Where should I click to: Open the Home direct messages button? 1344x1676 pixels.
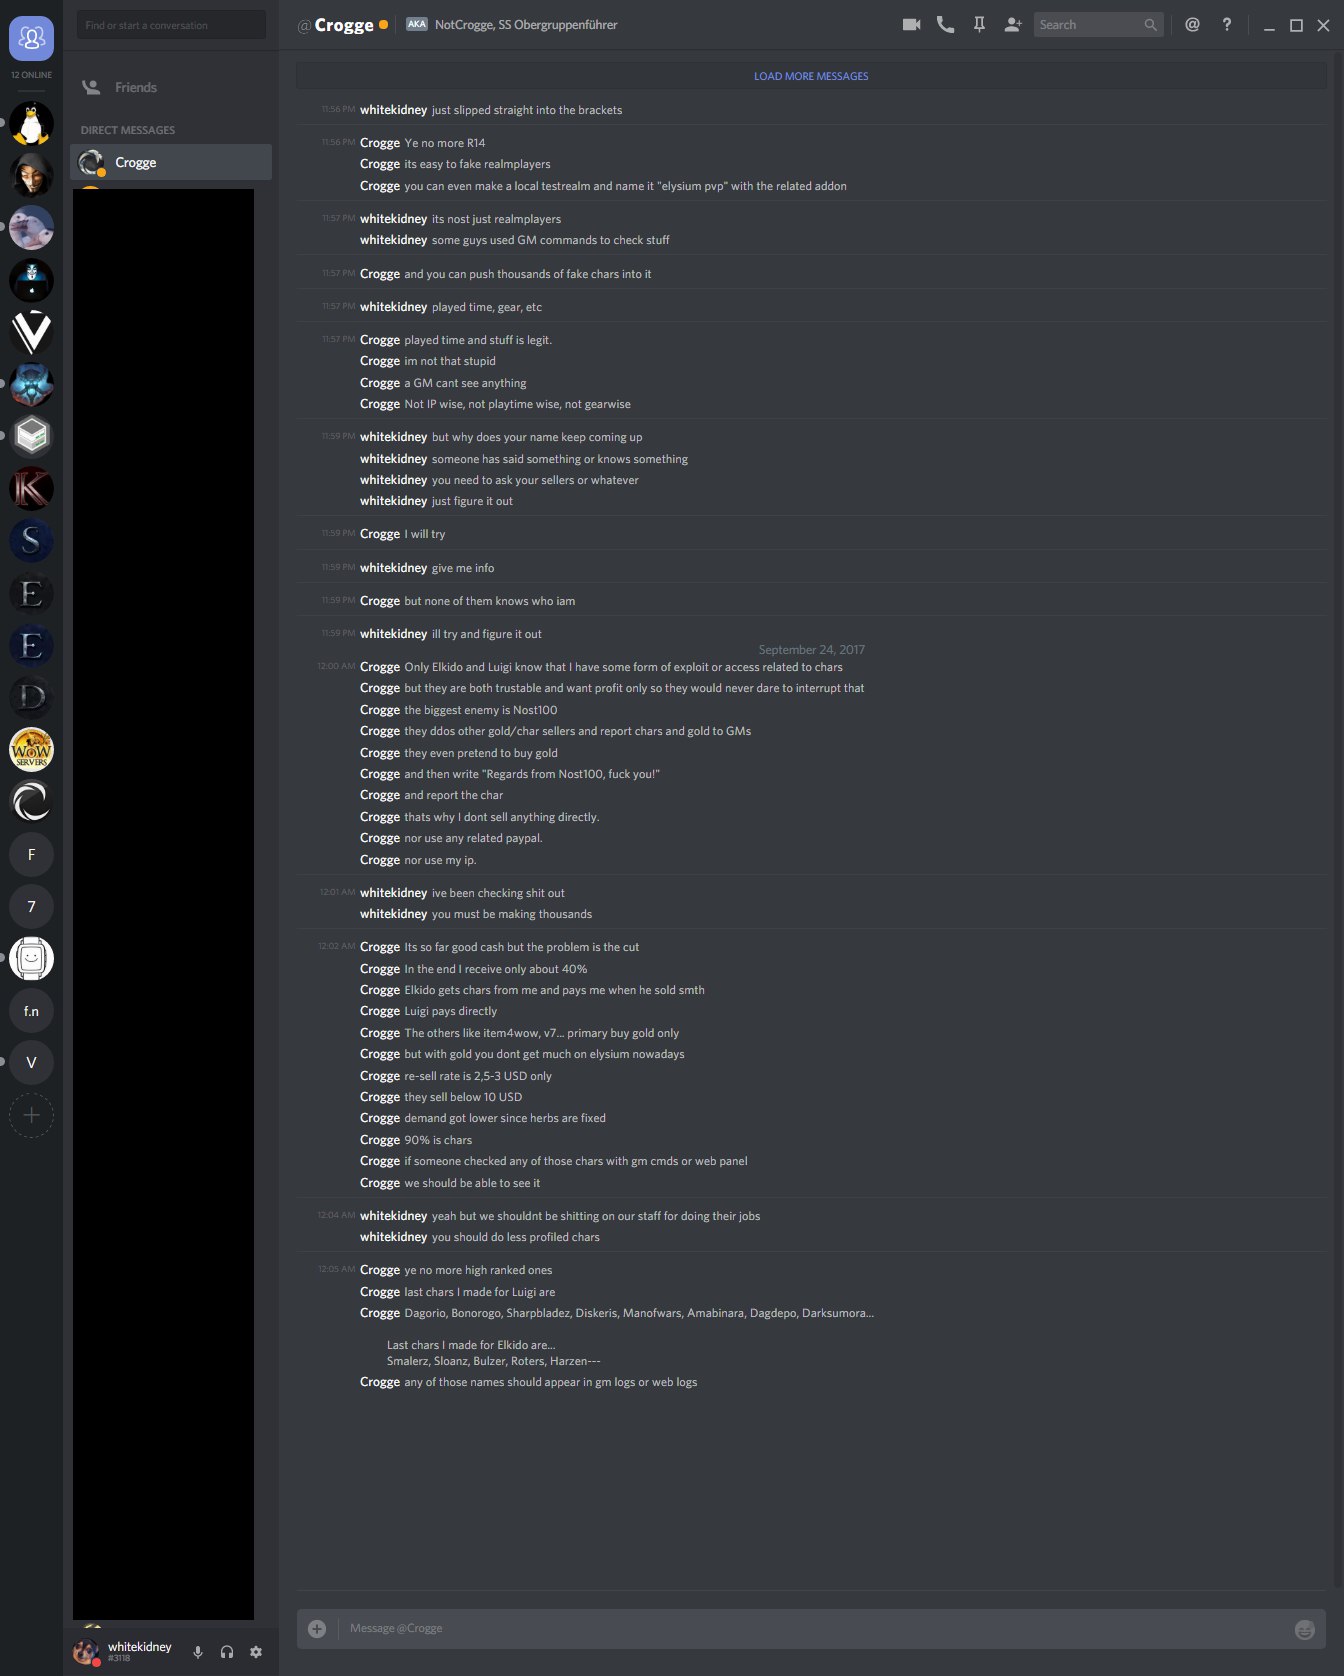click(31, 38)
